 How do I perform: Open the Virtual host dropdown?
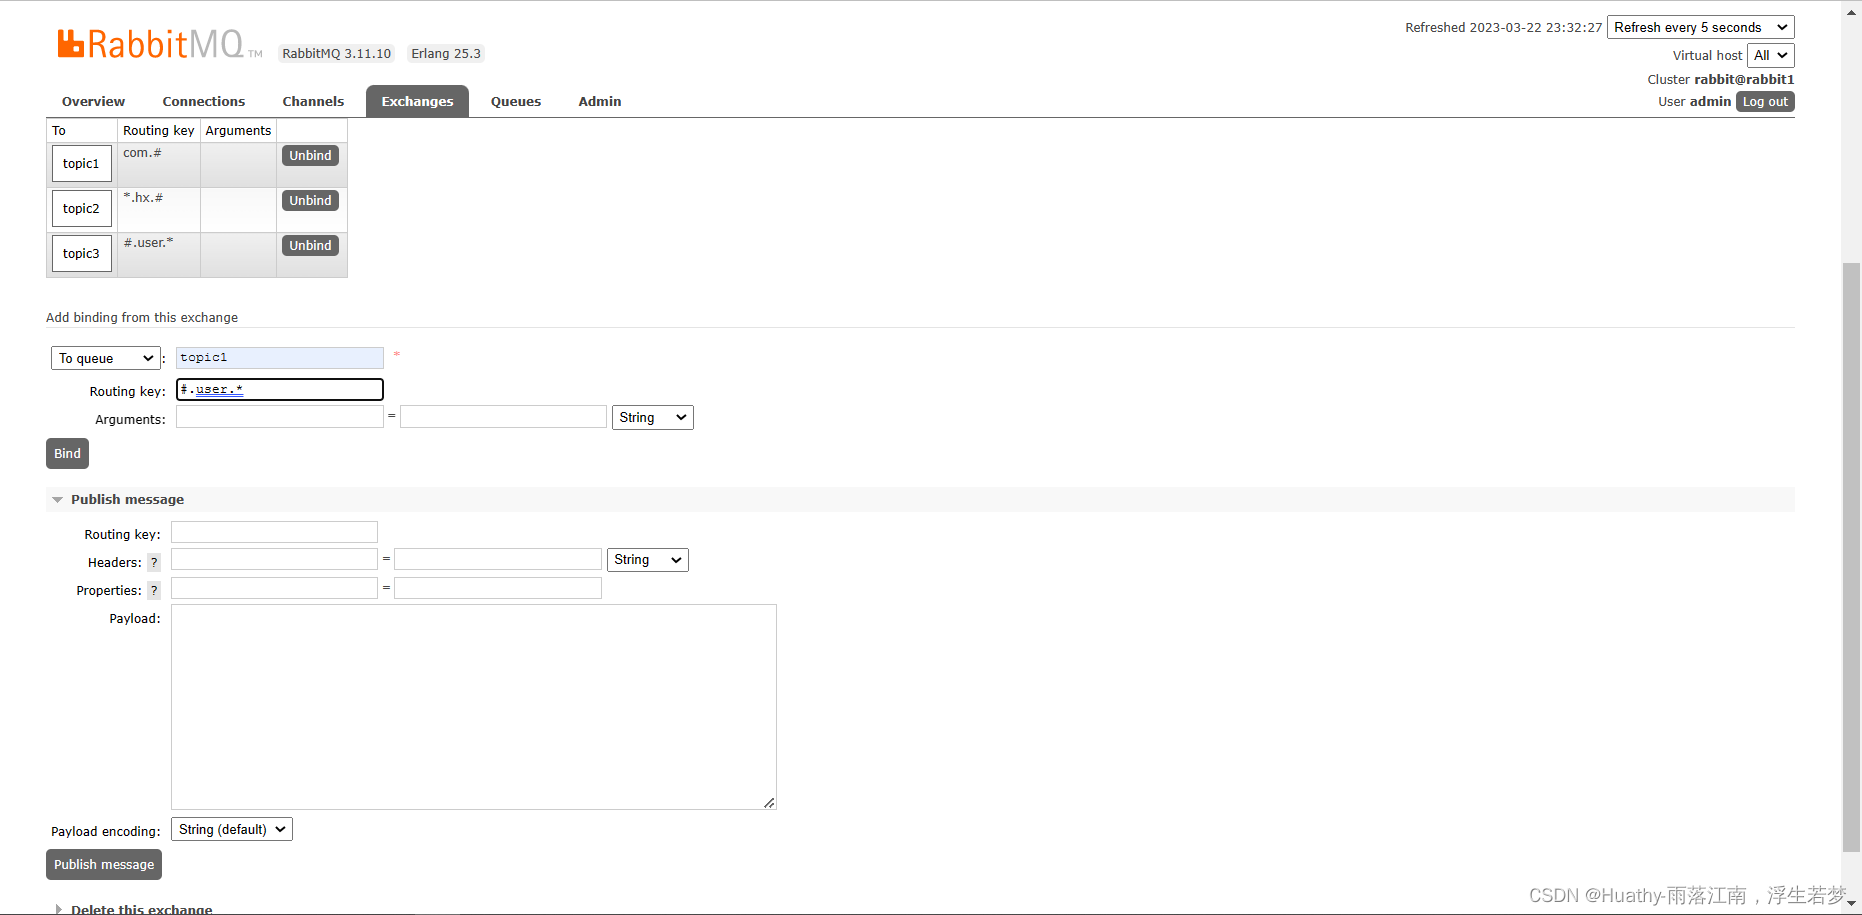(x=1770, y=55)
